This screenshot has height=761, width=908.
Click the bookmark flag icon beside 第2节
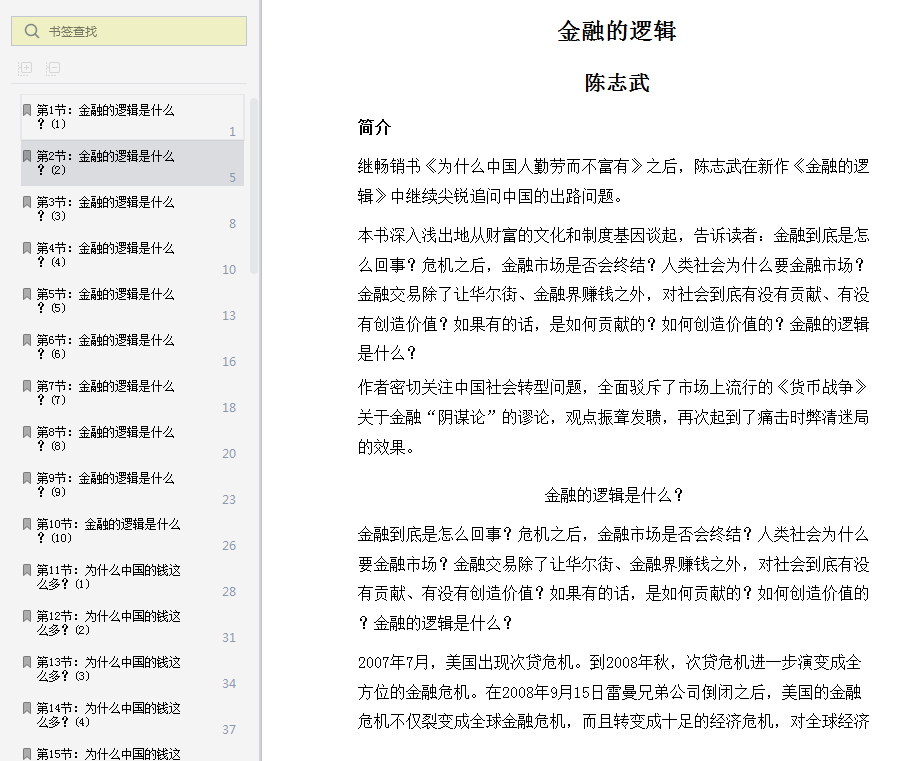tap(27, 156)
